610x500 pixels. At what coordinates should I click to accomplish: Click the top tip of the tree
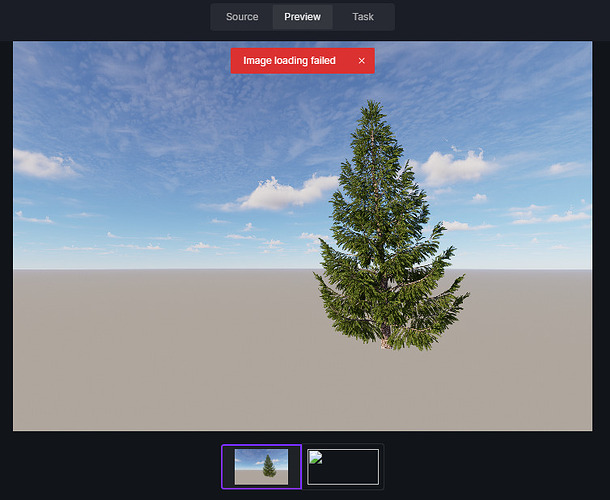pyautogui.click(x=372, y=103)
